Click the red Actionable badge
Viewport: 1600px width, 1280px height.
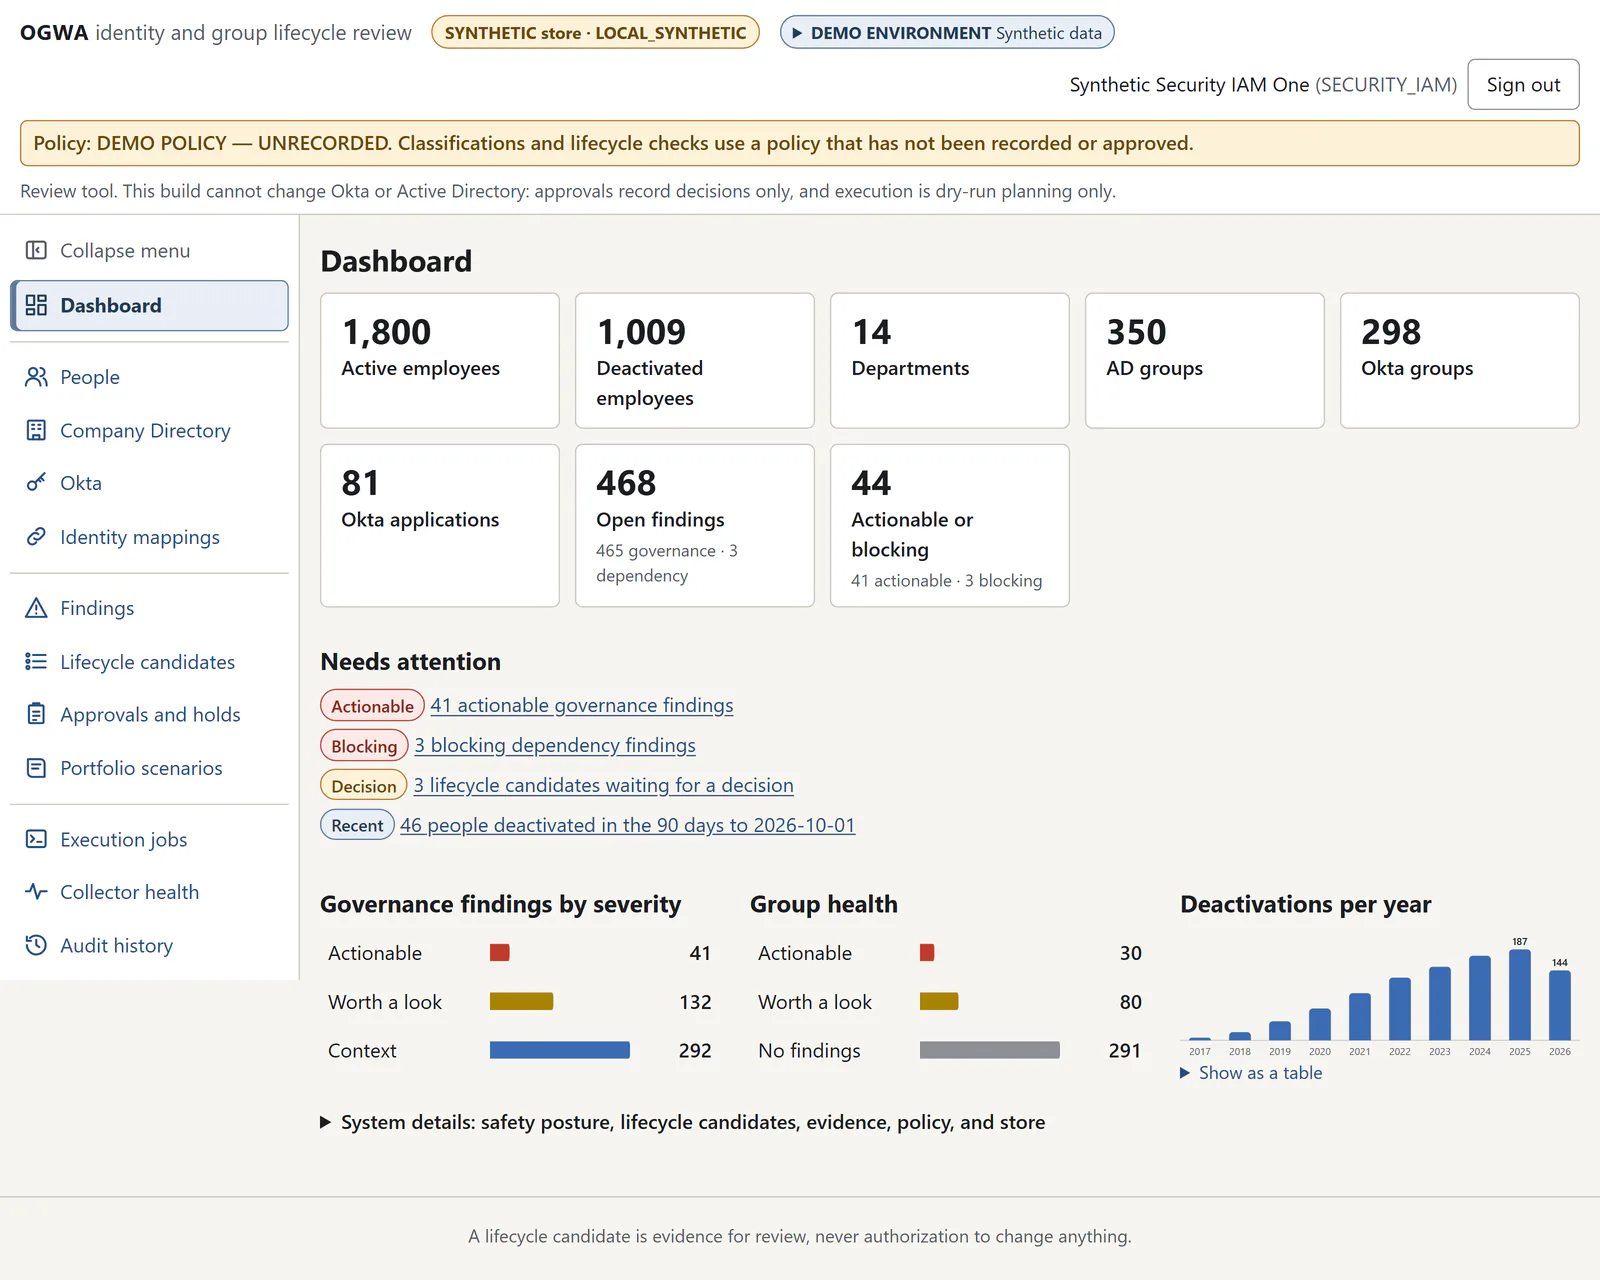pos(372,705)
